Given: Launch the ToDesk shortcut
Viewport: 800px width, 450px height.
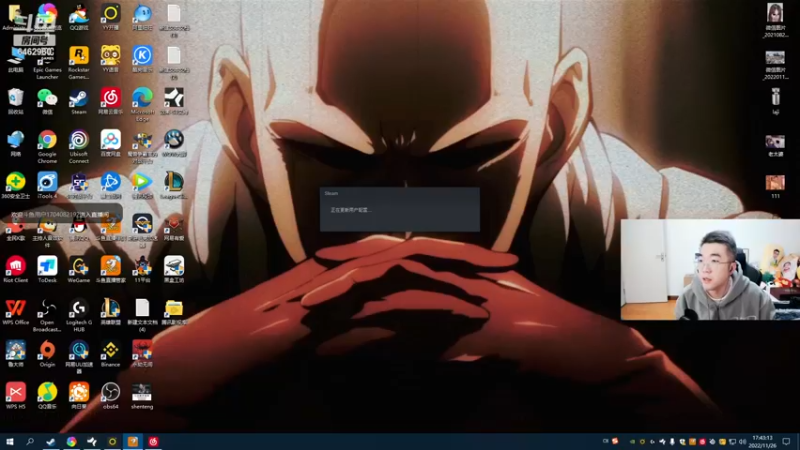Looking at the screenshot, I should point(47,269).
